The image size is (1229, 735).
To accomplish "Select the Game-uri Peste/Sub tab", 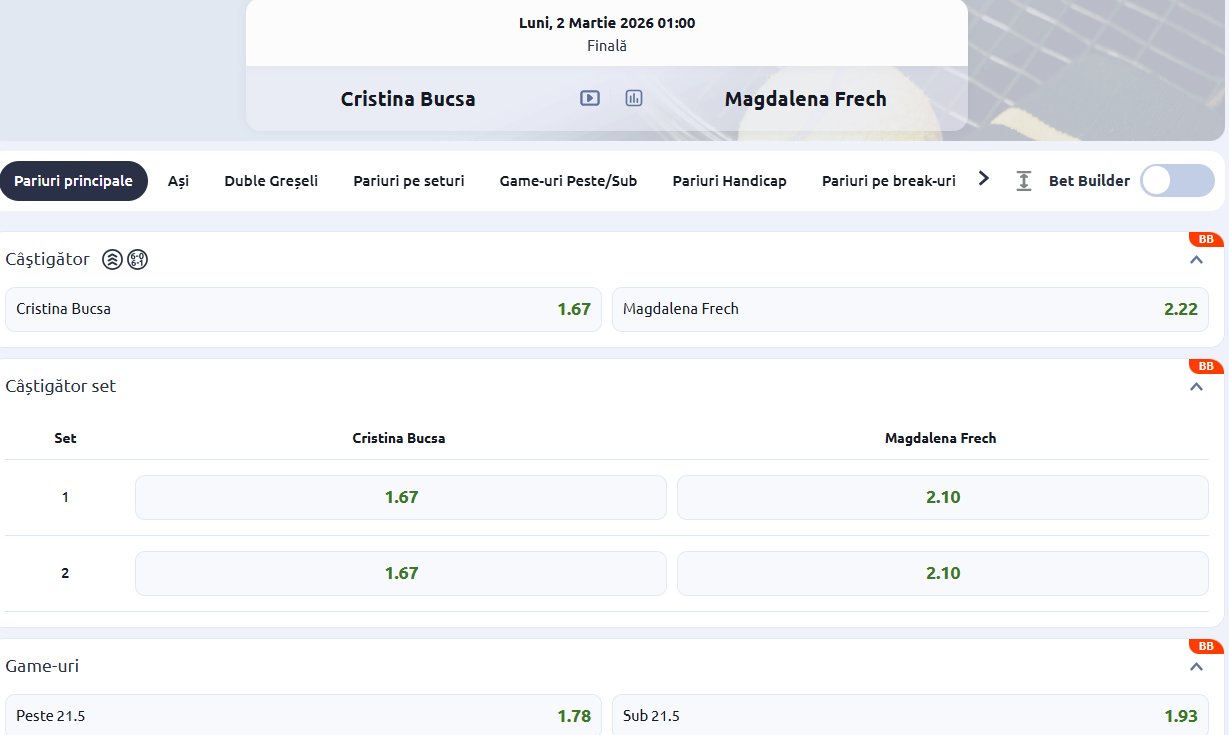I will pyautogui.click(x=568, y=181).
